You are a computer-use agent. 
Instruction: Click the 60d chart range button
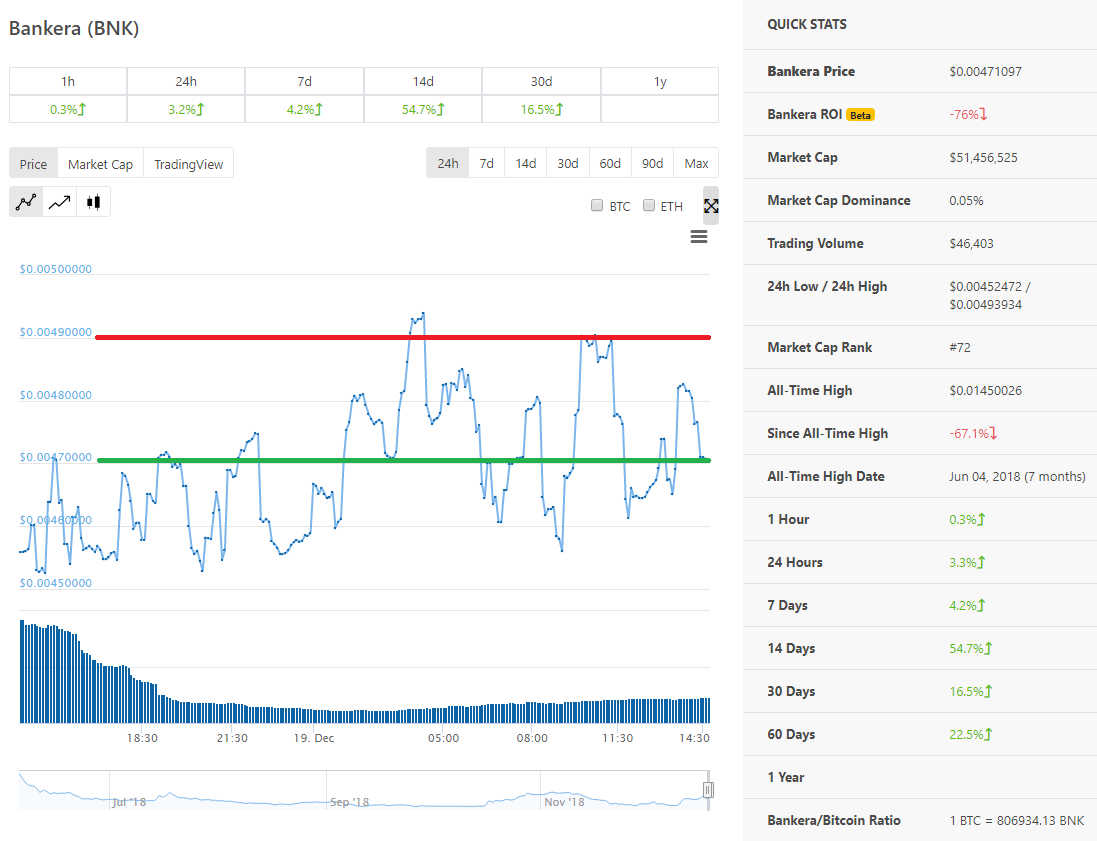coord(610,163)
